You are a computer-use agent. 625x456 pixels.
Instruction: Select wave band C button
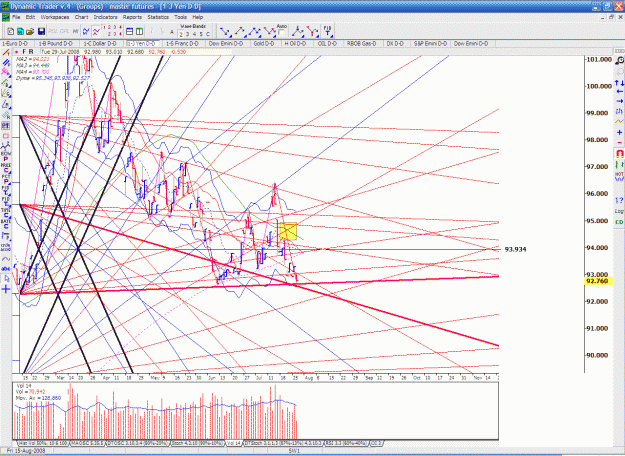click(208, 34)
